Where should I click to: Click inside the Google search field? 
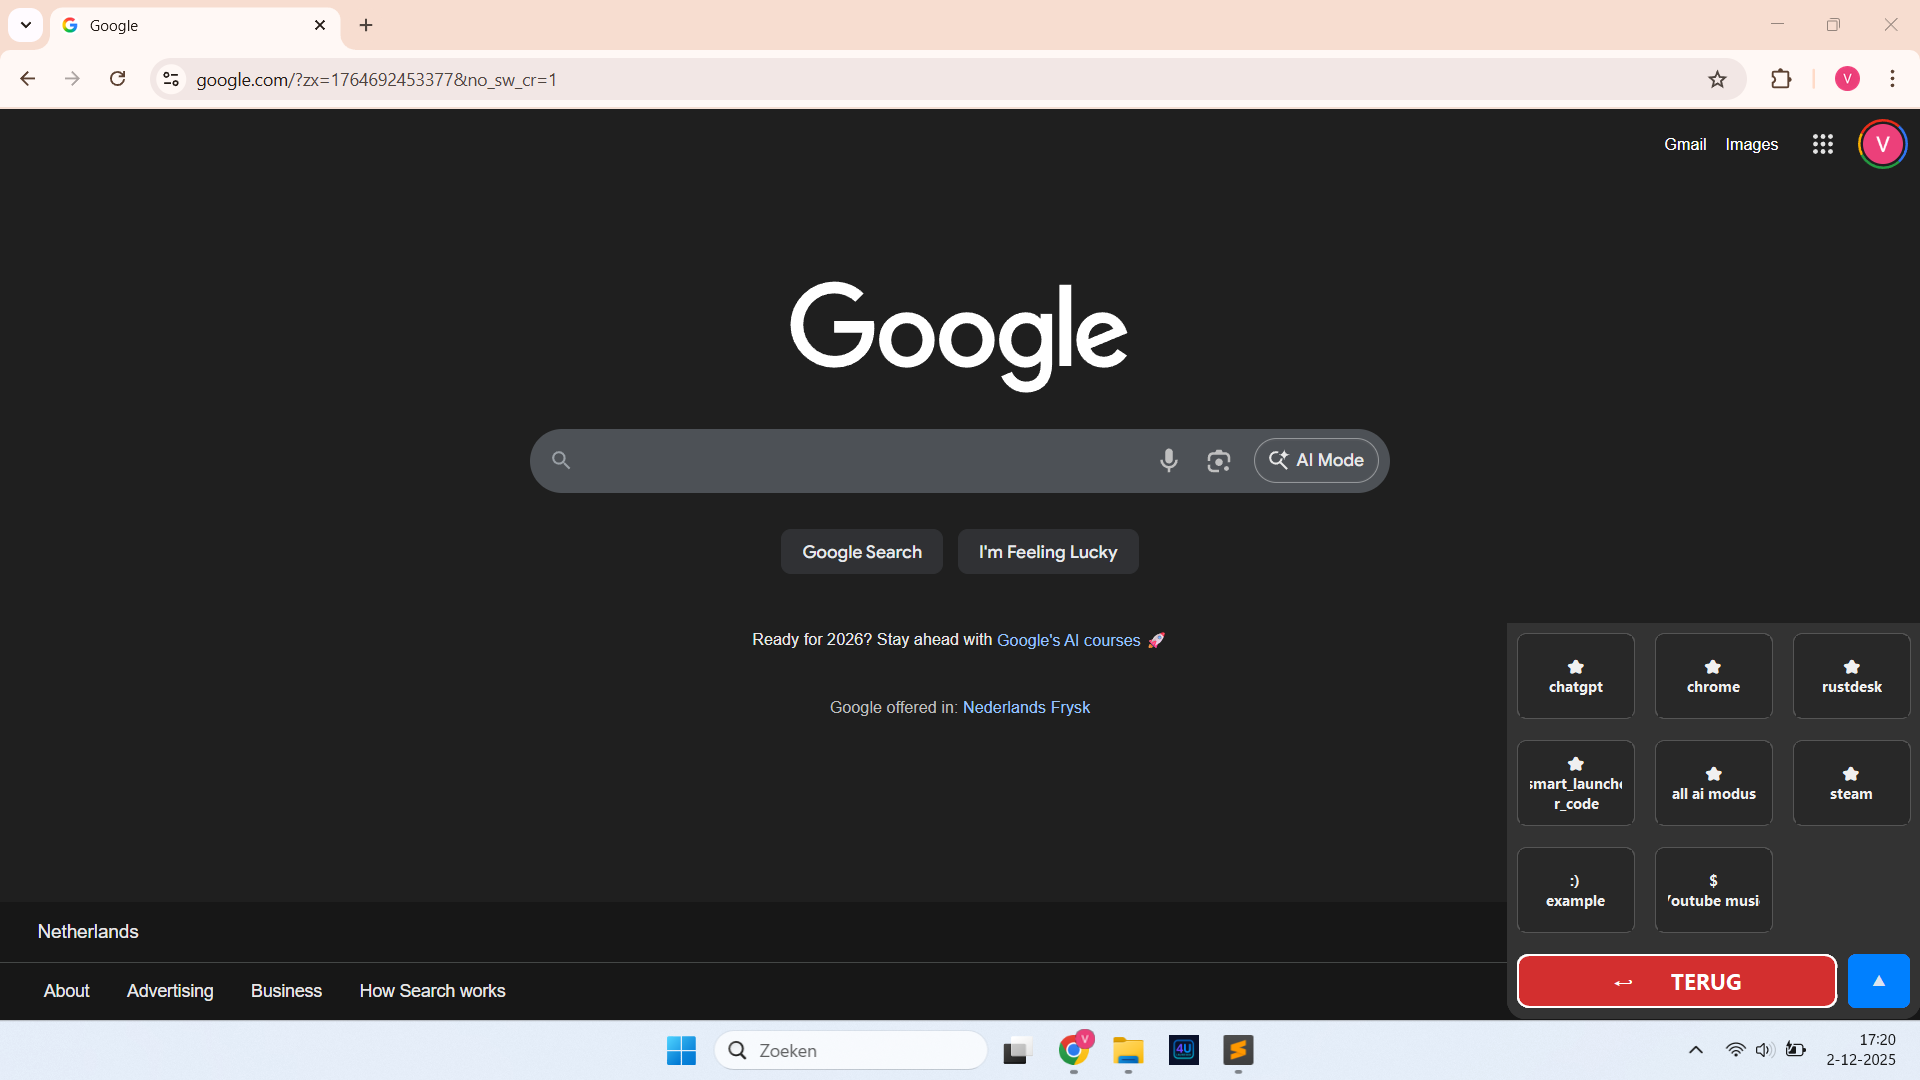coord(860,460)
